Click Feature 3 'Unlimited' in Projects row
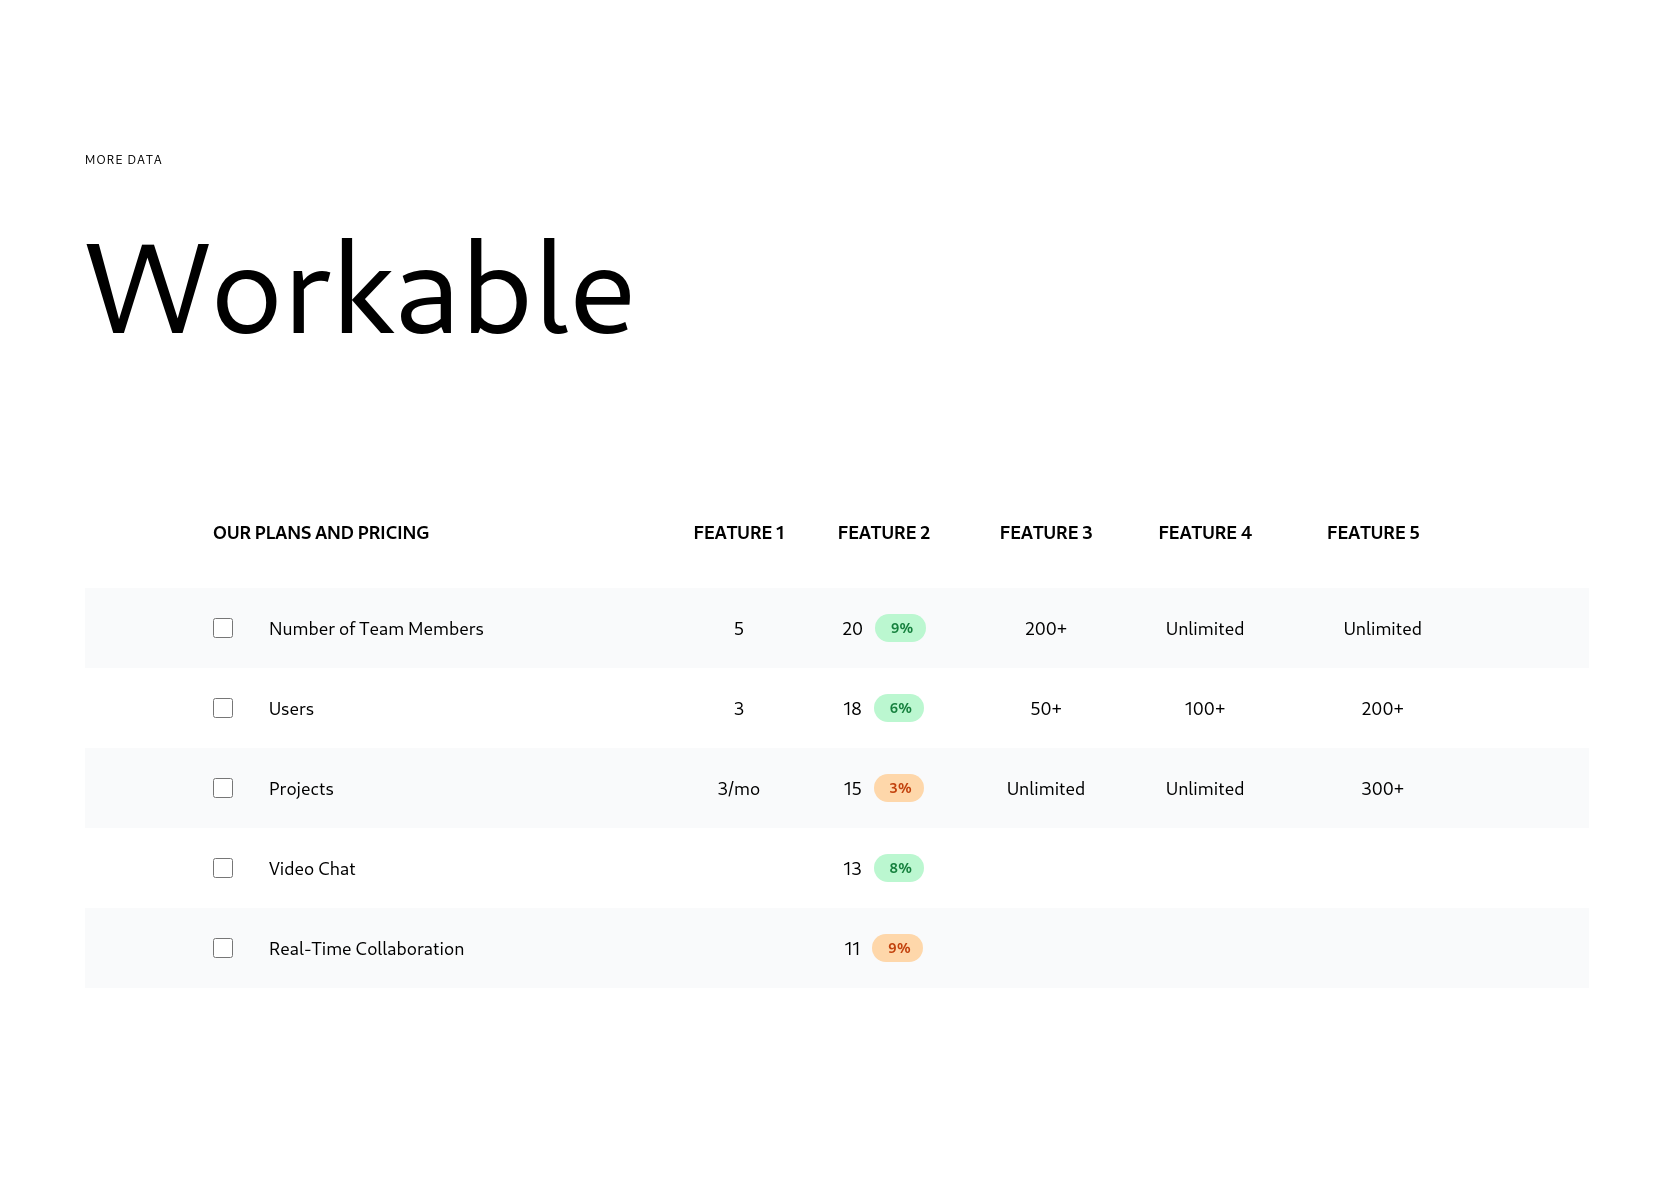 coord(1046,789)
